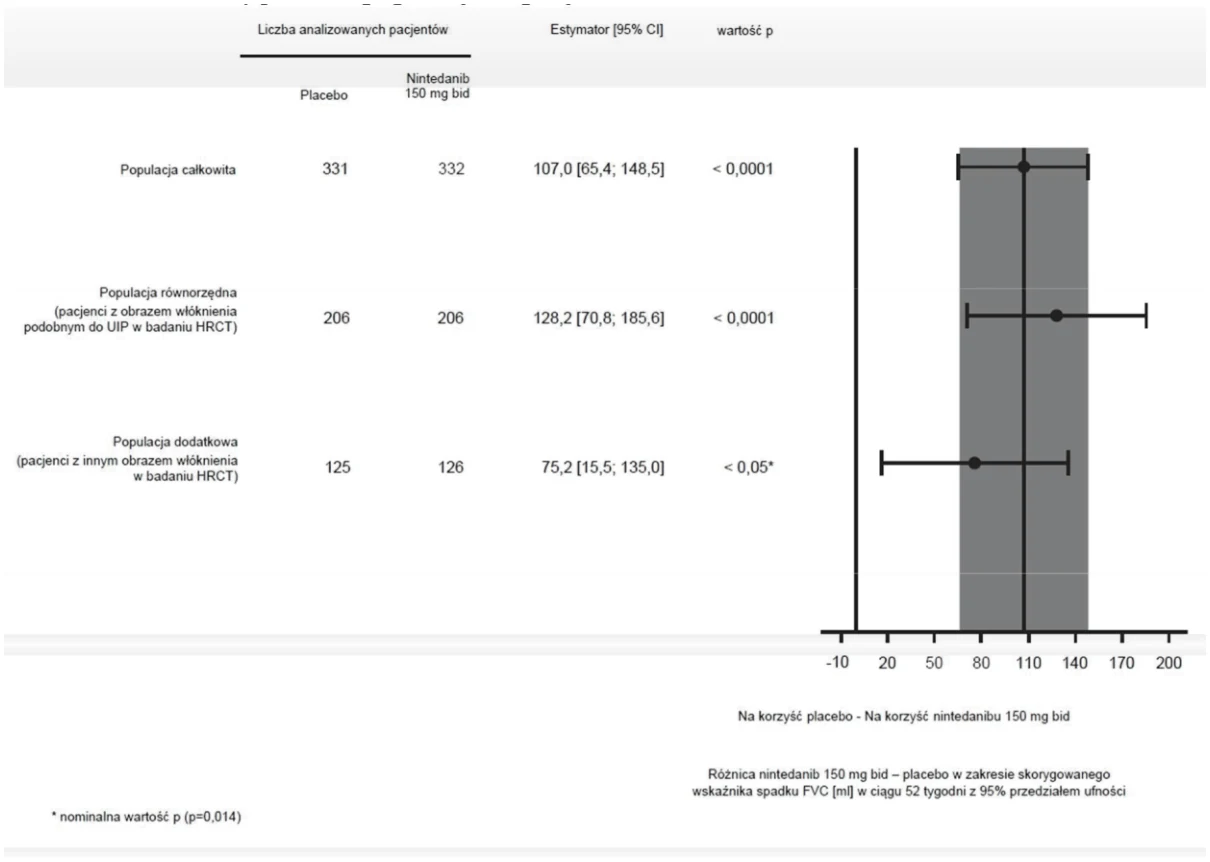This screenshot has width=1210, height=862.
Task: Click the "wartość p" column header
Action: (x=745, y=31)
